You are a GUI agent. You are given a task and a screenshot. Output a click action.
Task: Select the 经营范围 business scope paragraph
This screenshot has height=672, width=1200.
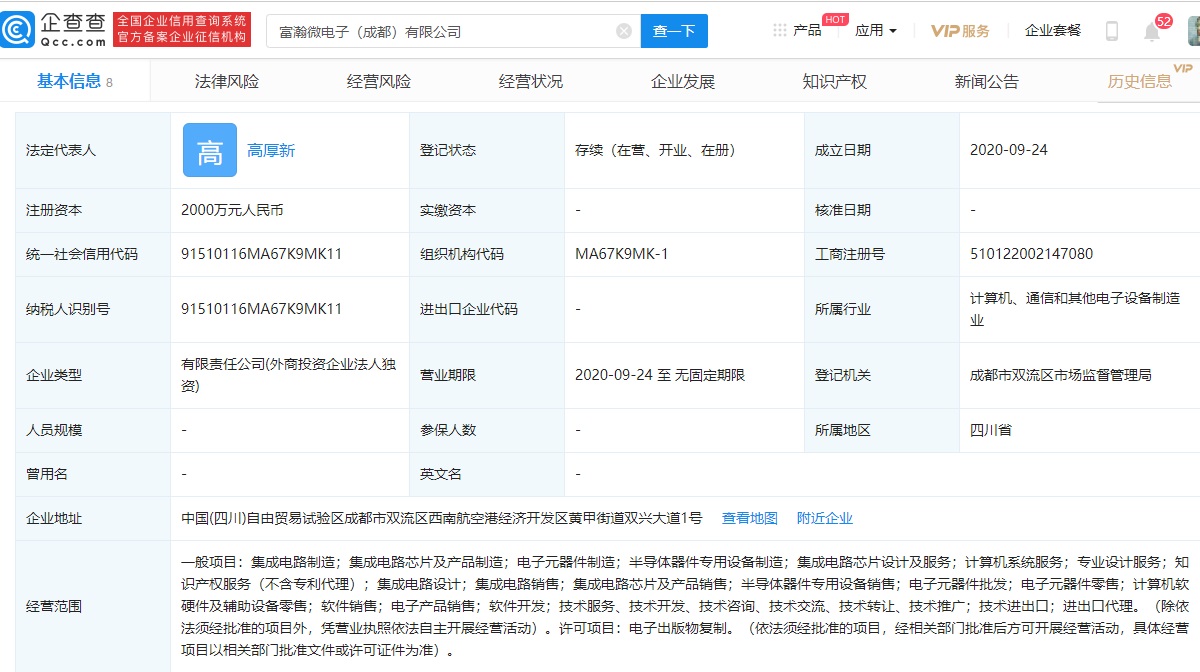685,606
